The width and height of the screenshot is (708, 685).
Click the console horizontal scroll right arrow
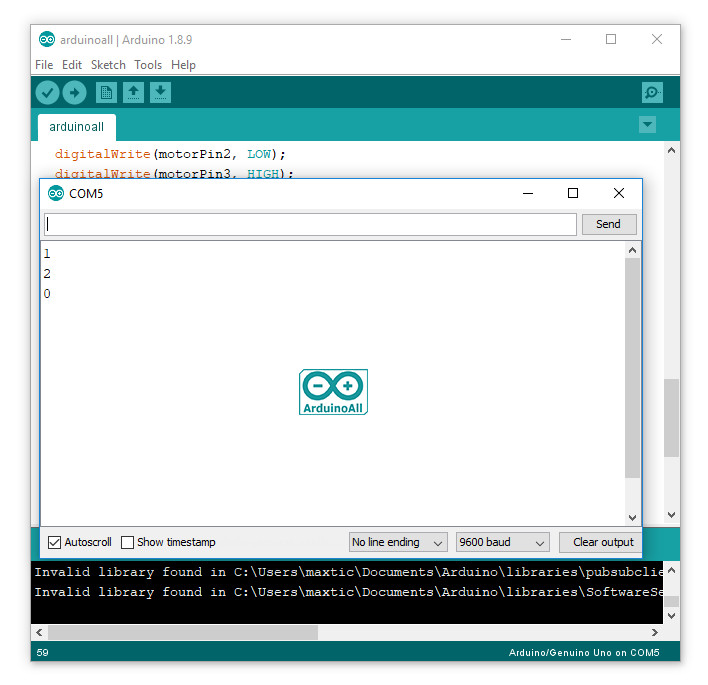click(x=655, y=633)
